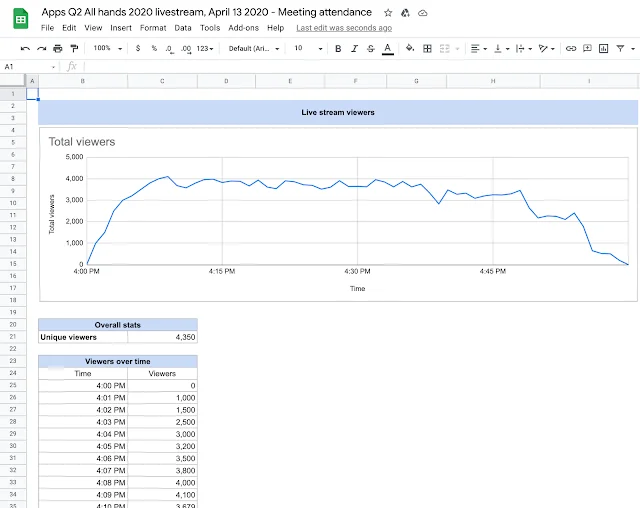Click the insert link icon
This screenshot has width=640, height=508.
[x=571, y=48]
